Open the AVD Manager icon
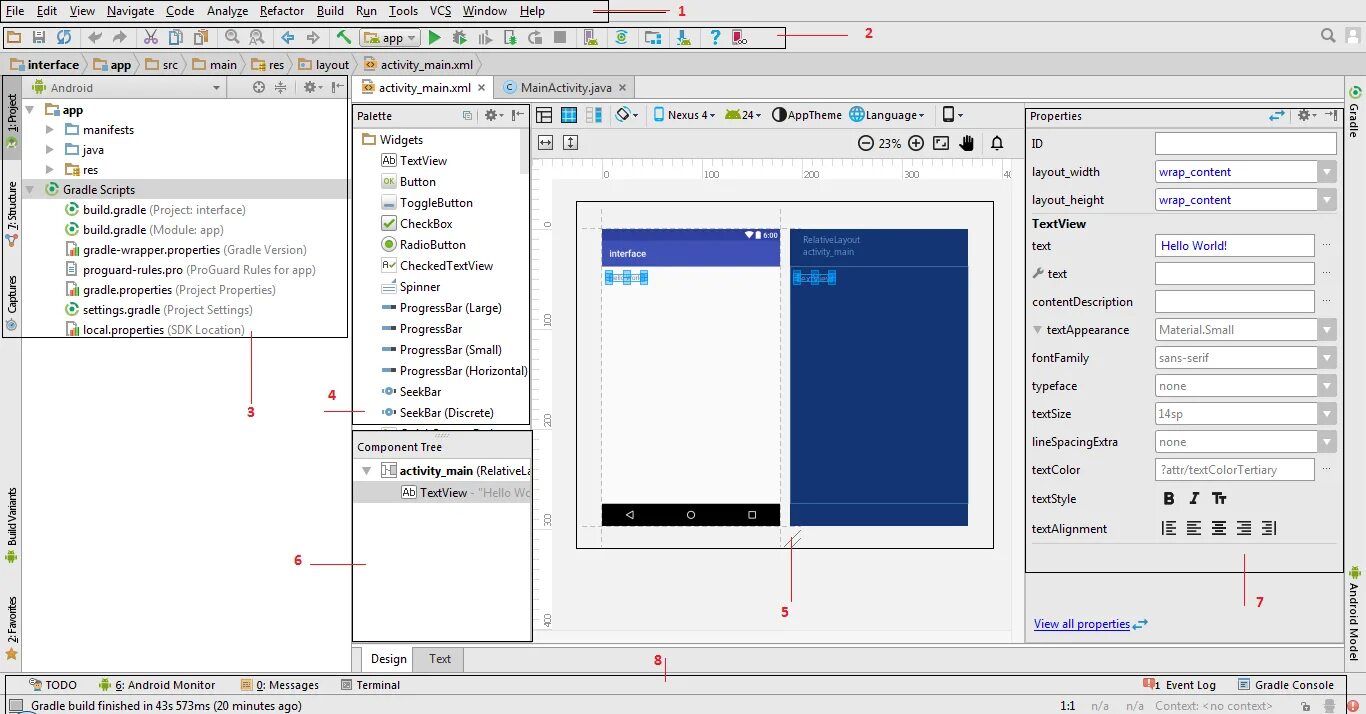 coord(591,38)
